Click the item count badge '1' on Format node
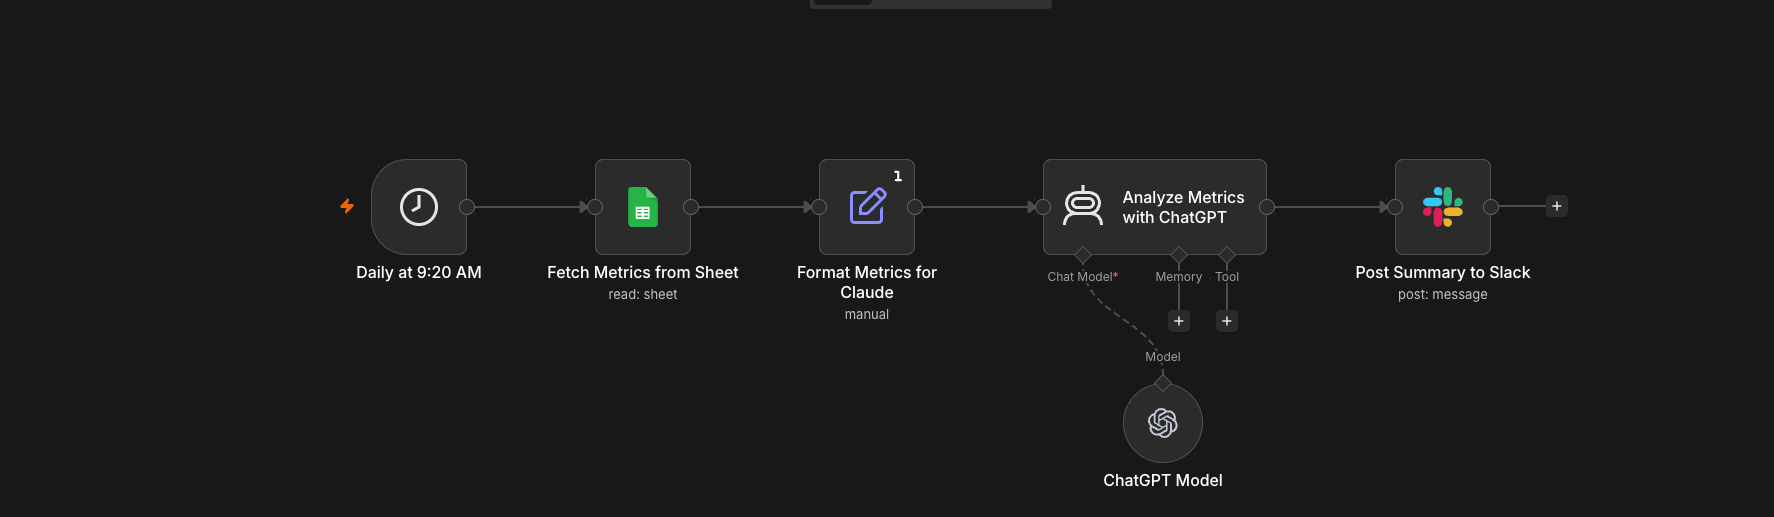The image size is (1774, 517). tap(898, 176)
